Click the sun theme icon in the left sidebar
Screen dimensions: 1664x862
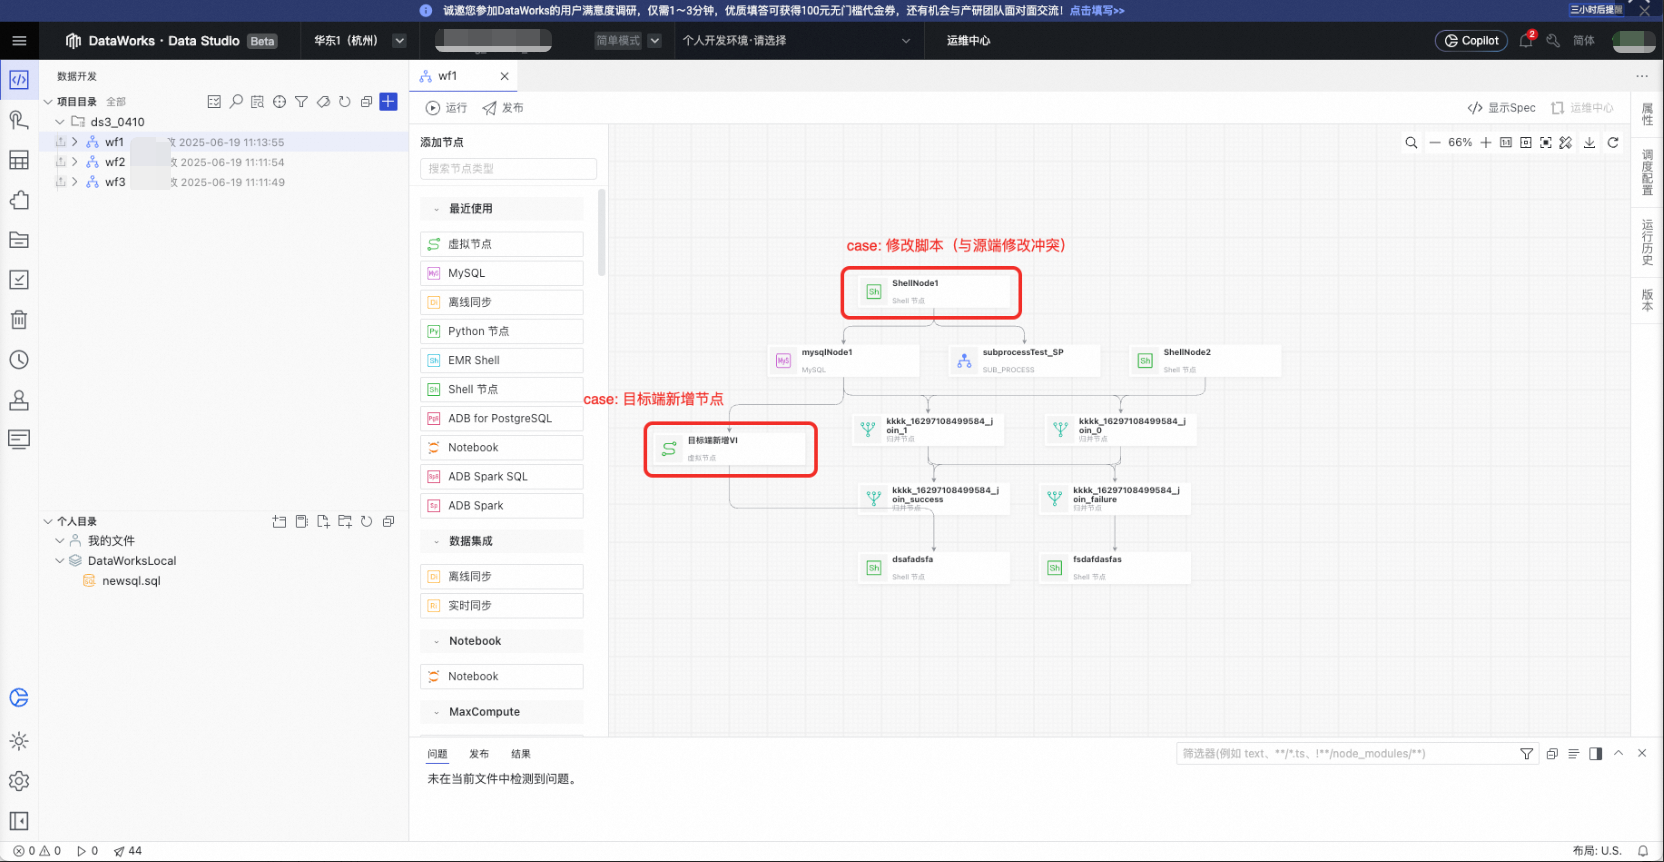click(x=19, y=741)
